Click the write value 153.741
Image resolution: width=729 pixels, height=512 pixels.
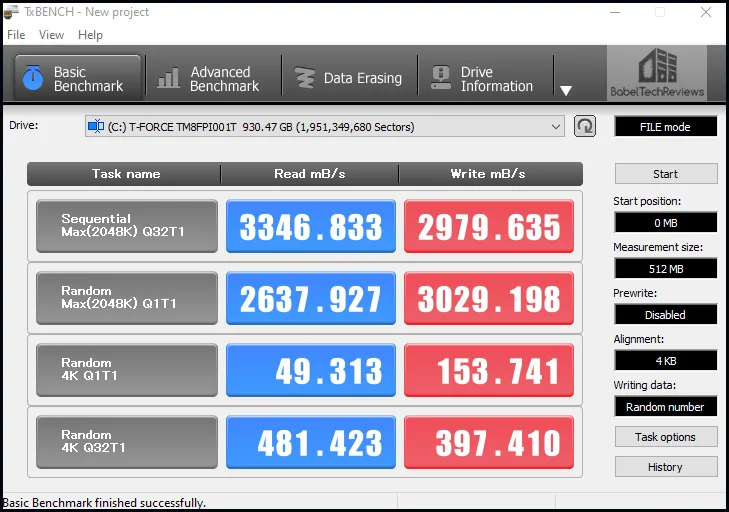click(489, 370)
